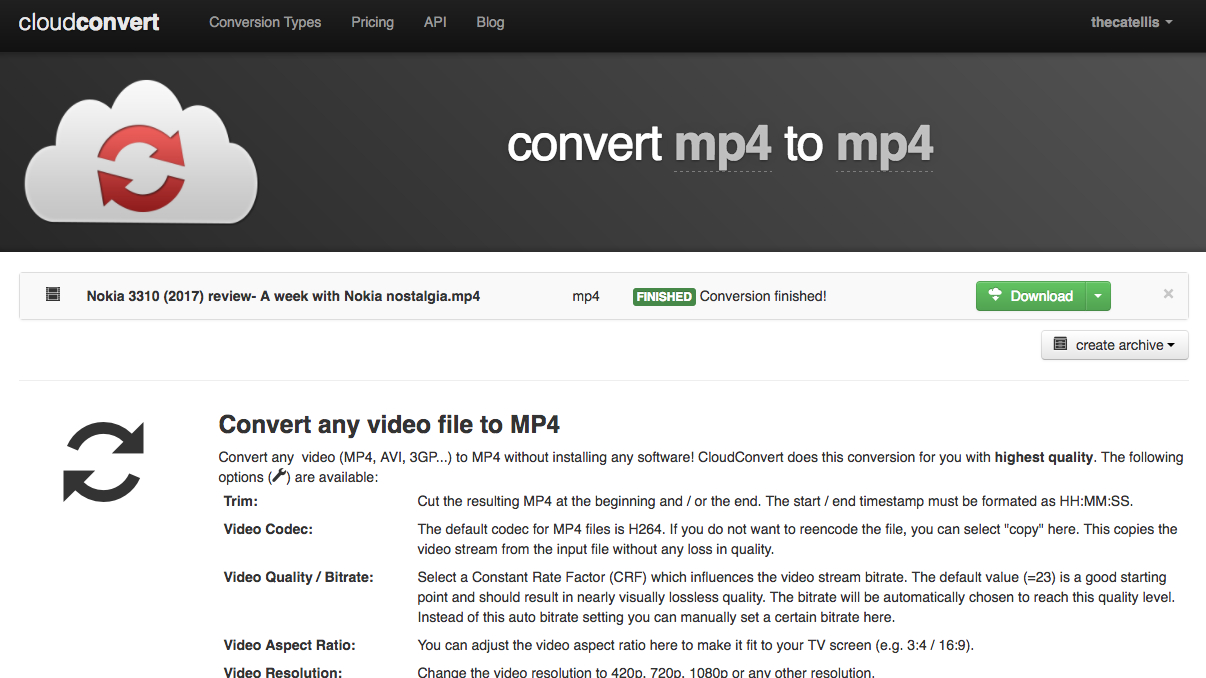1206x678 pixels.
Task: Click the film strip icon beside the Nokia file
Action: click(53, 295)
